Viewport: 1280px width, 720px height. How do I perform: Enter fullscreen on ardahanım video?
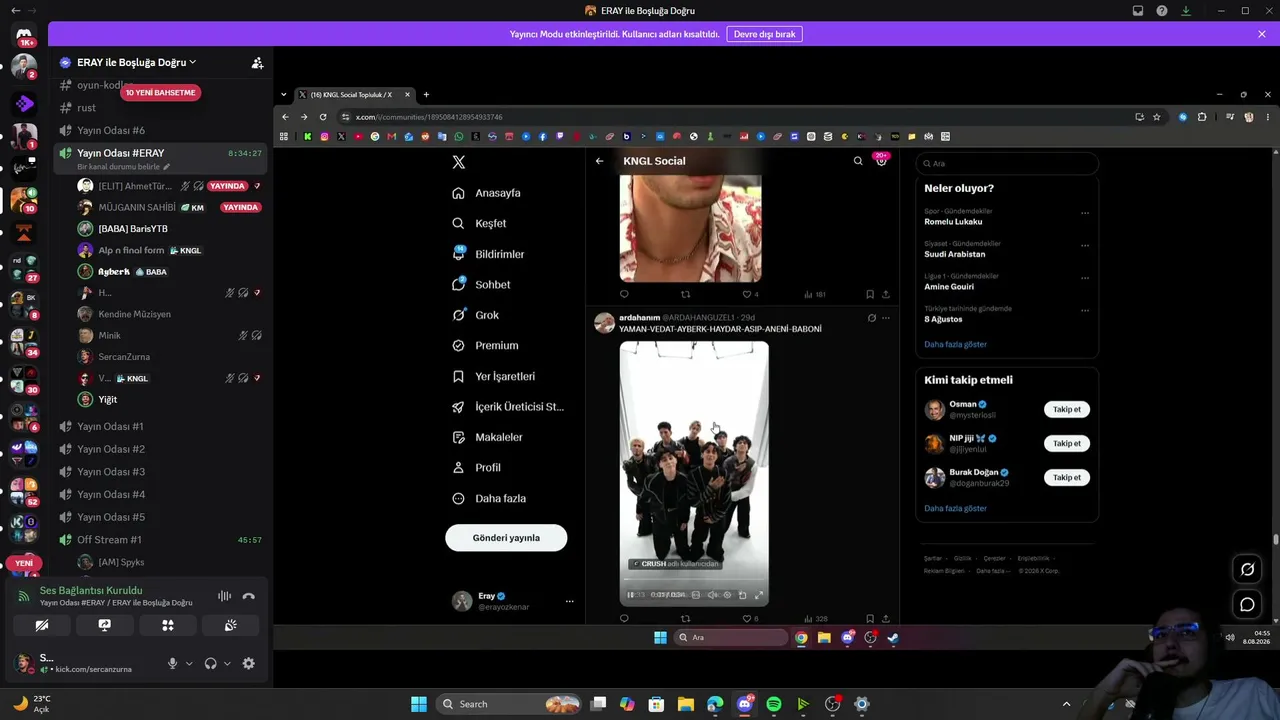[759, 595]
